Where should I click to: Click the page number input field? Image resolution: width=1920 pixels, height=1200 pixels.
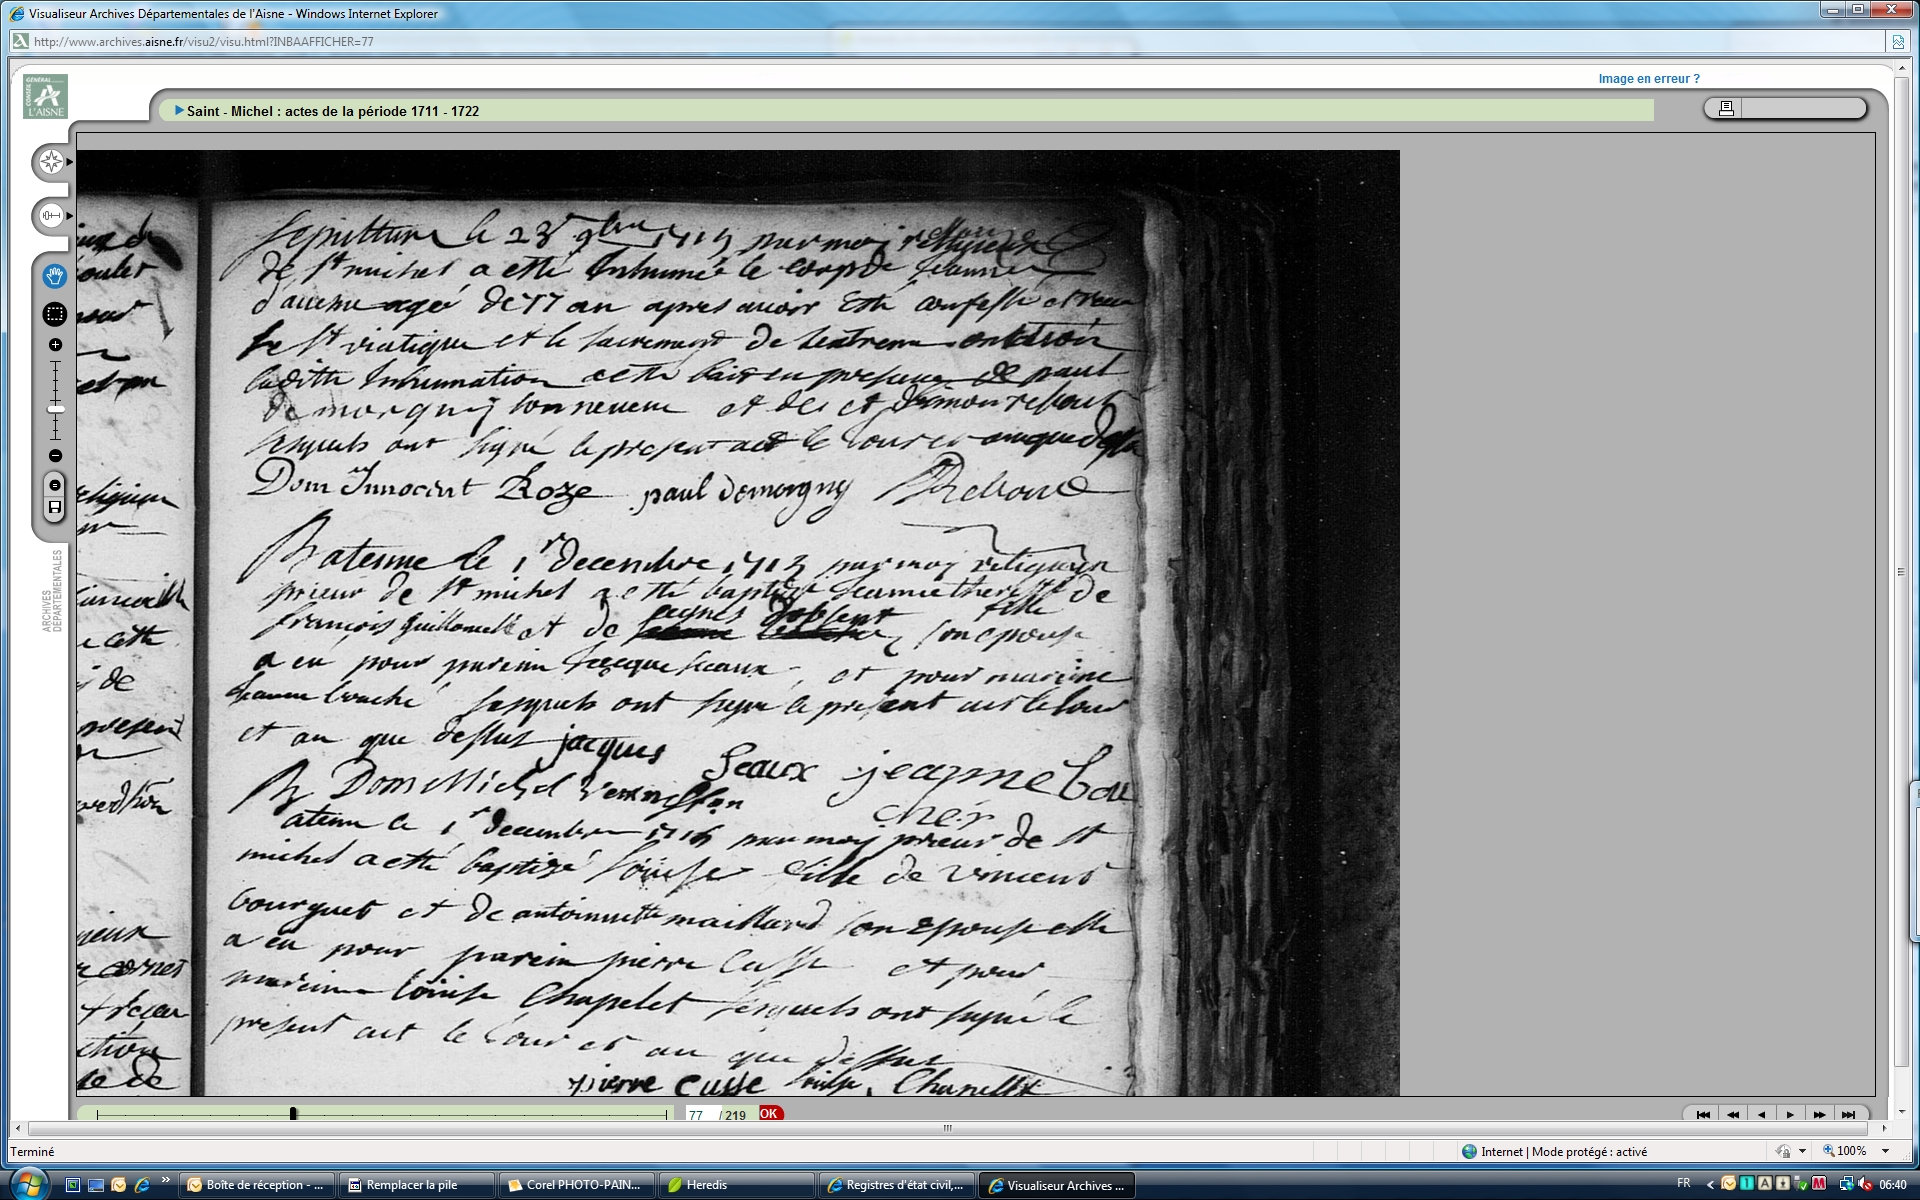coord(699,1115)
